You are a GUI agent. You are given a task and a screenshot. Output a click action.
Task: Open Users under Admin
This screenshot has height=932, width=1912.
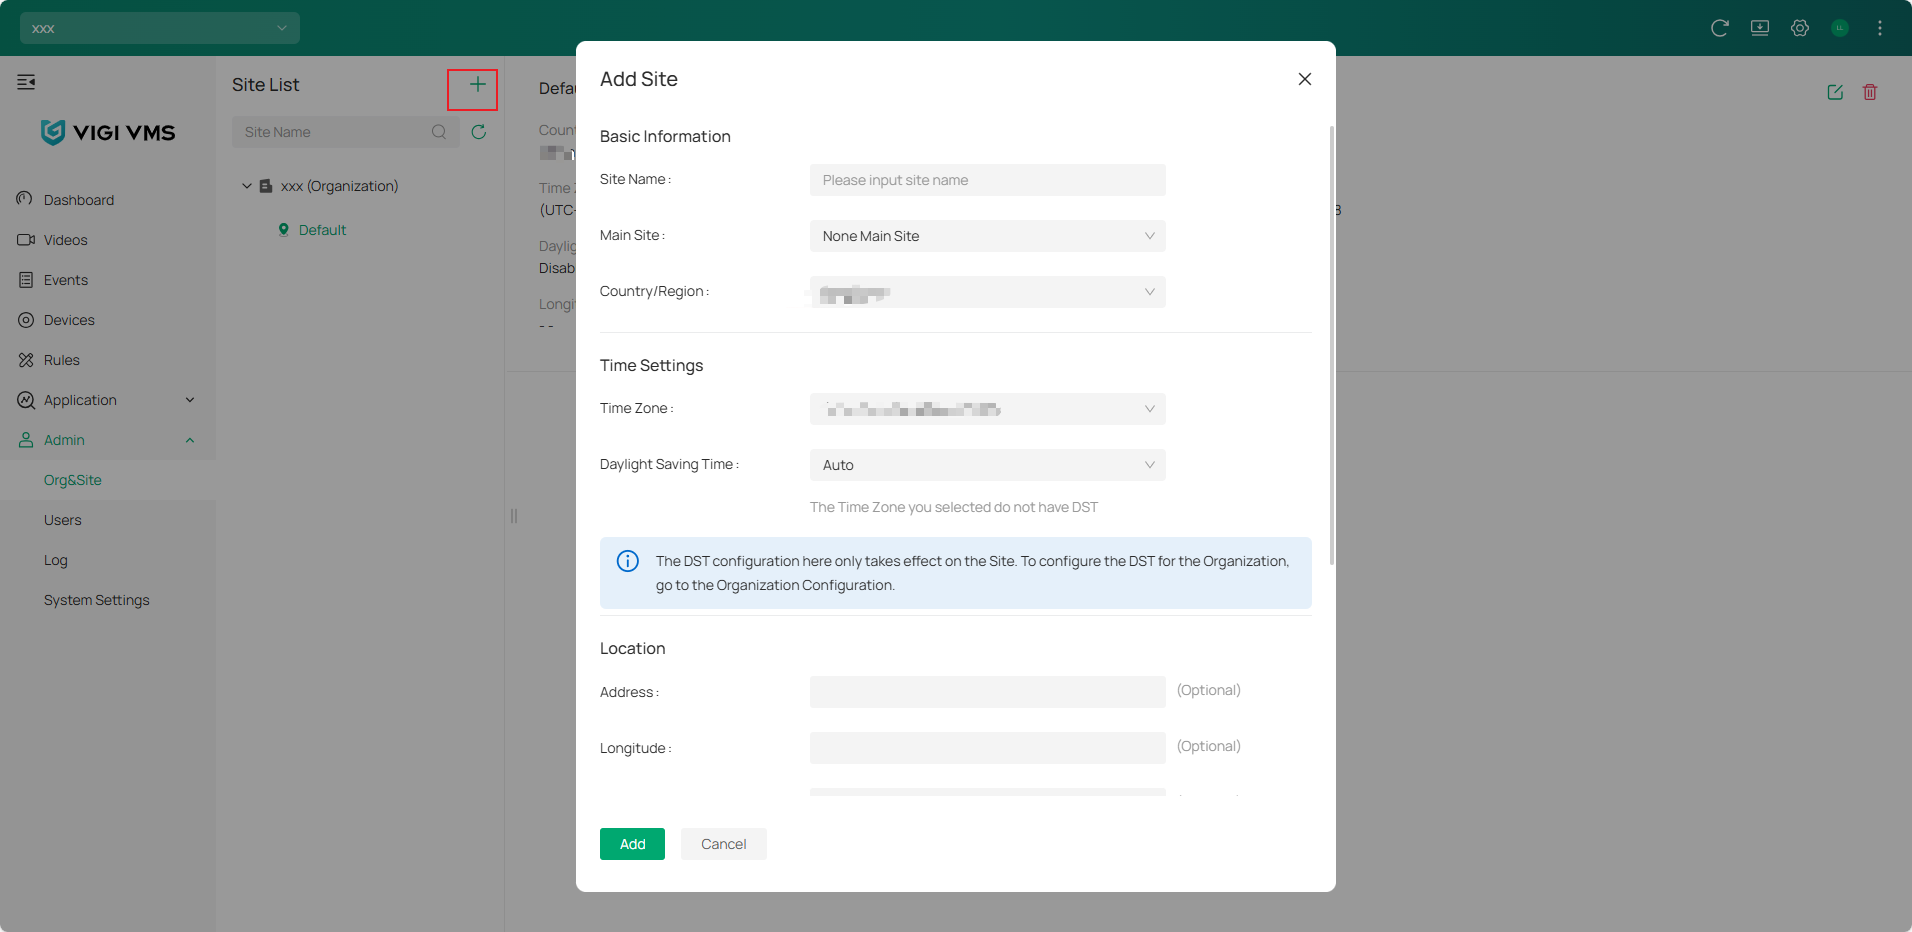[x=108, y=520]
